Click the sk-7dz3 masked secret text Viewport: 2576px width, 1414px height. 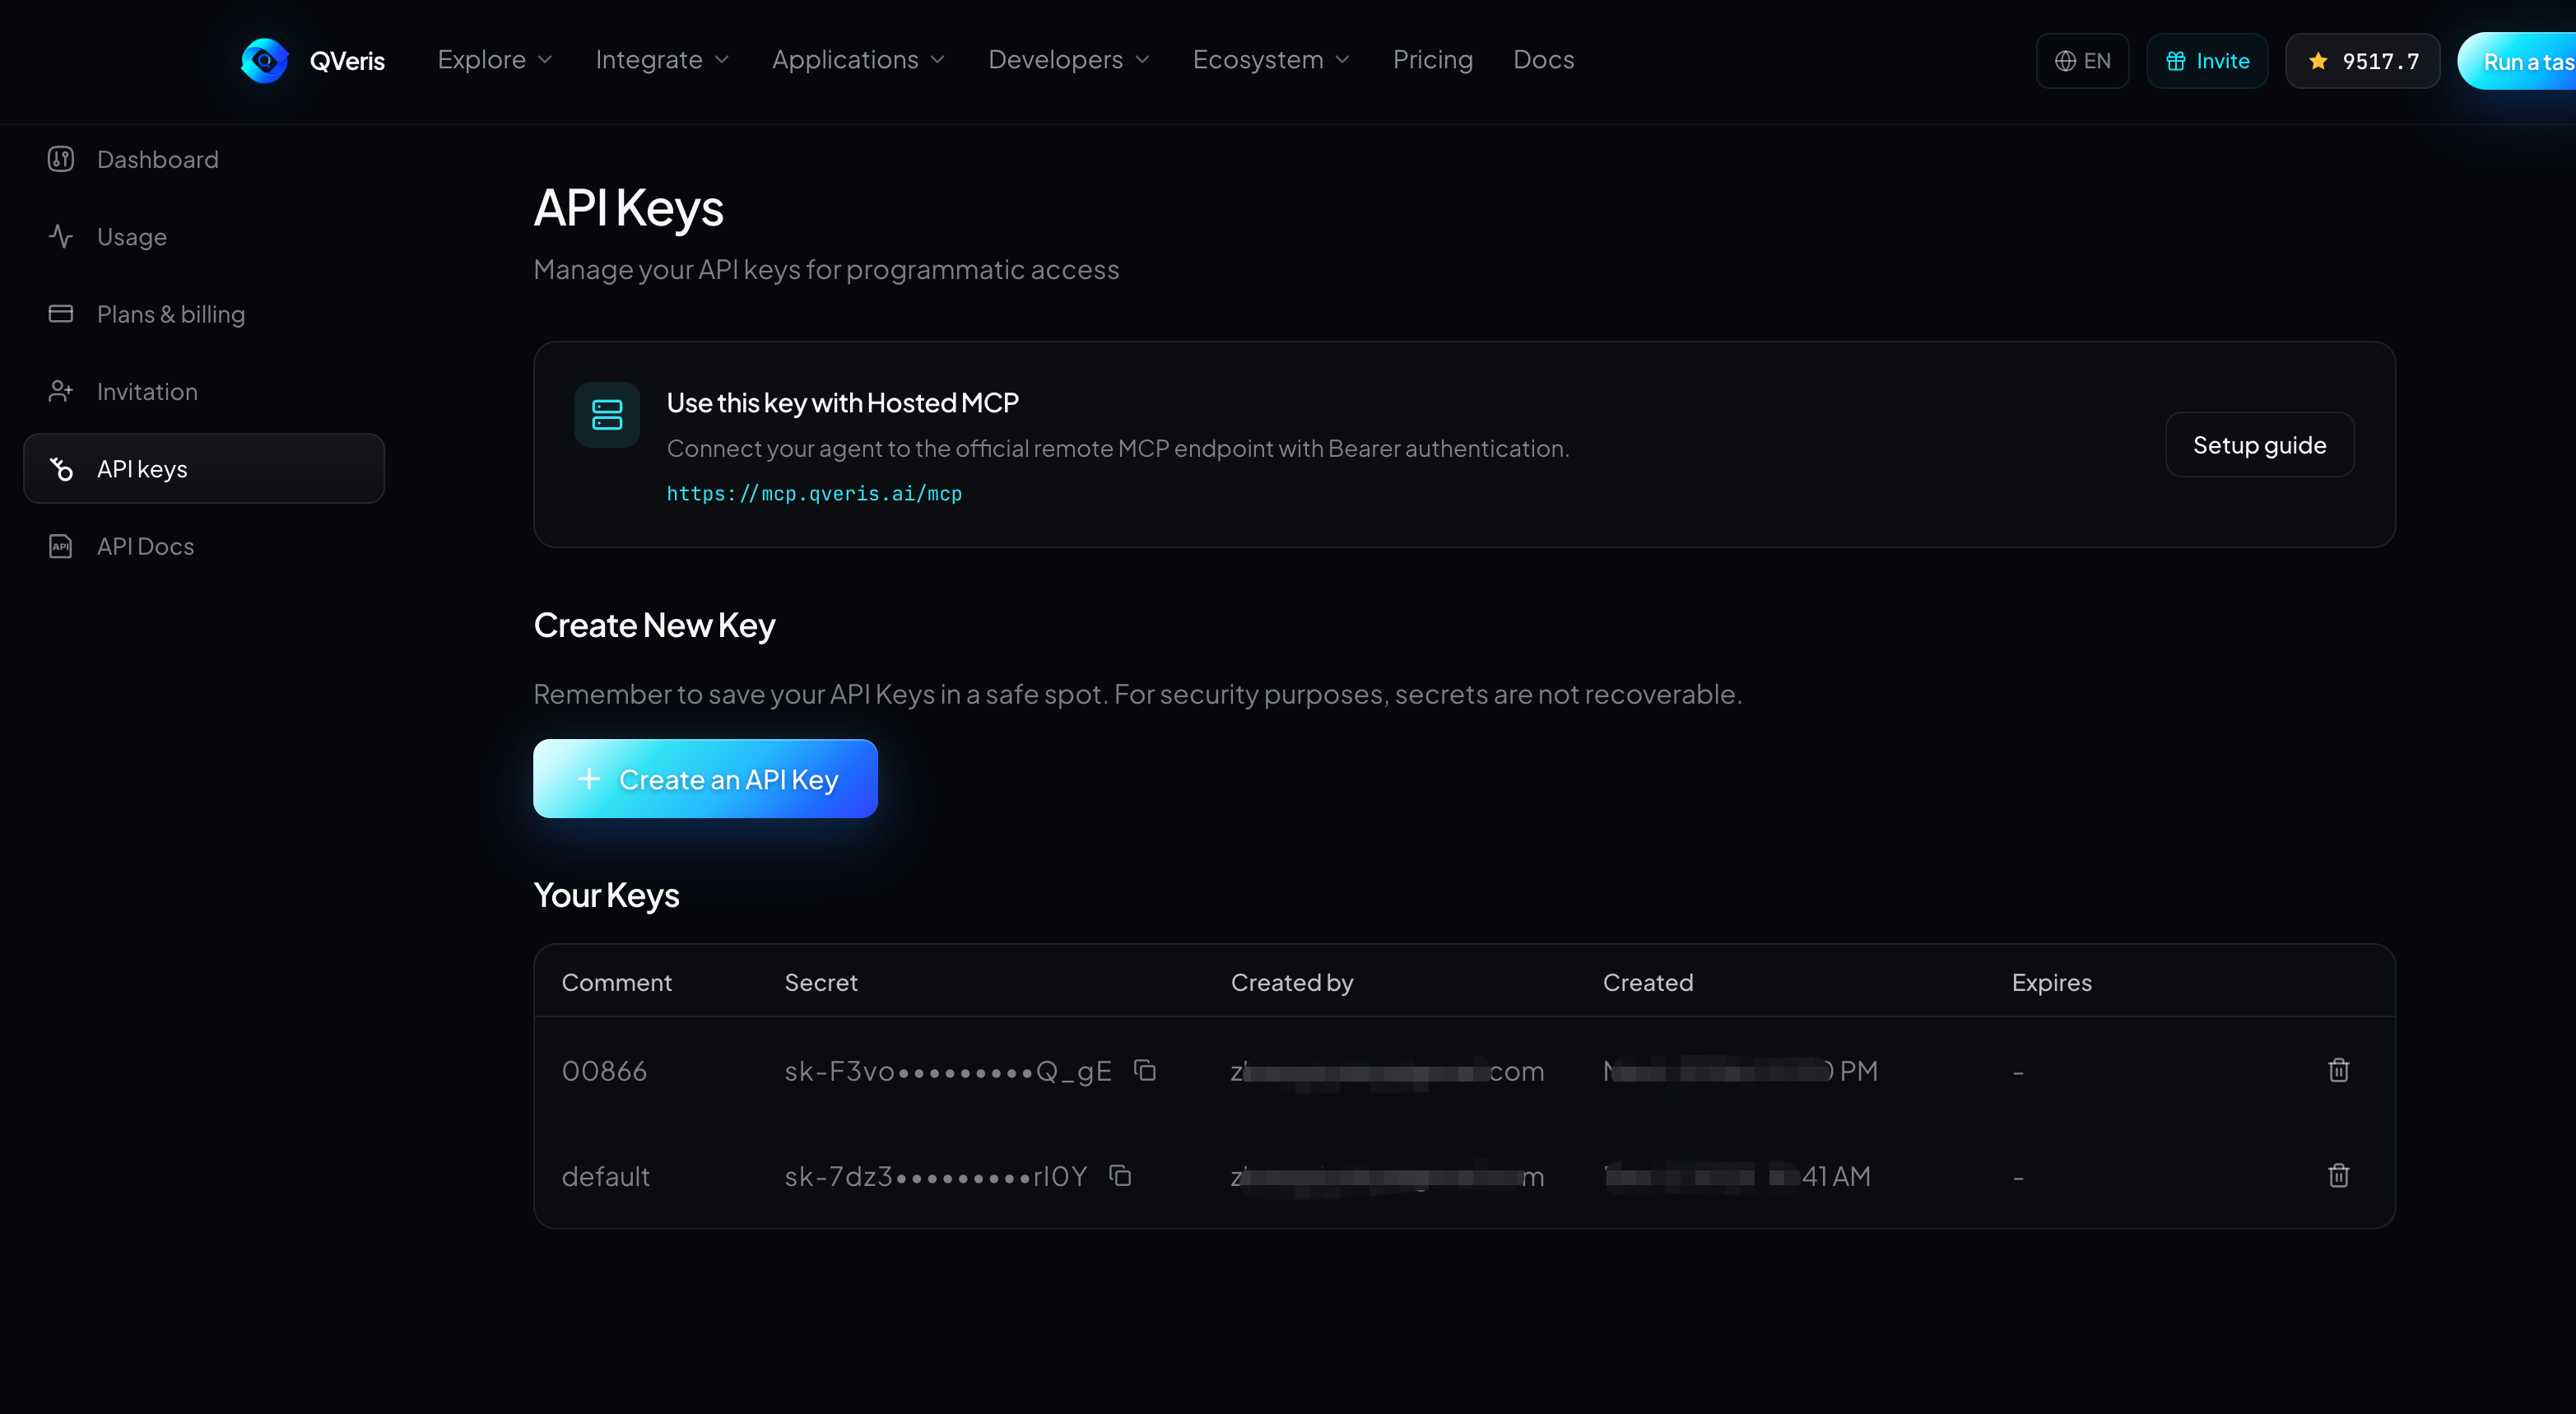coord(935,1175)
